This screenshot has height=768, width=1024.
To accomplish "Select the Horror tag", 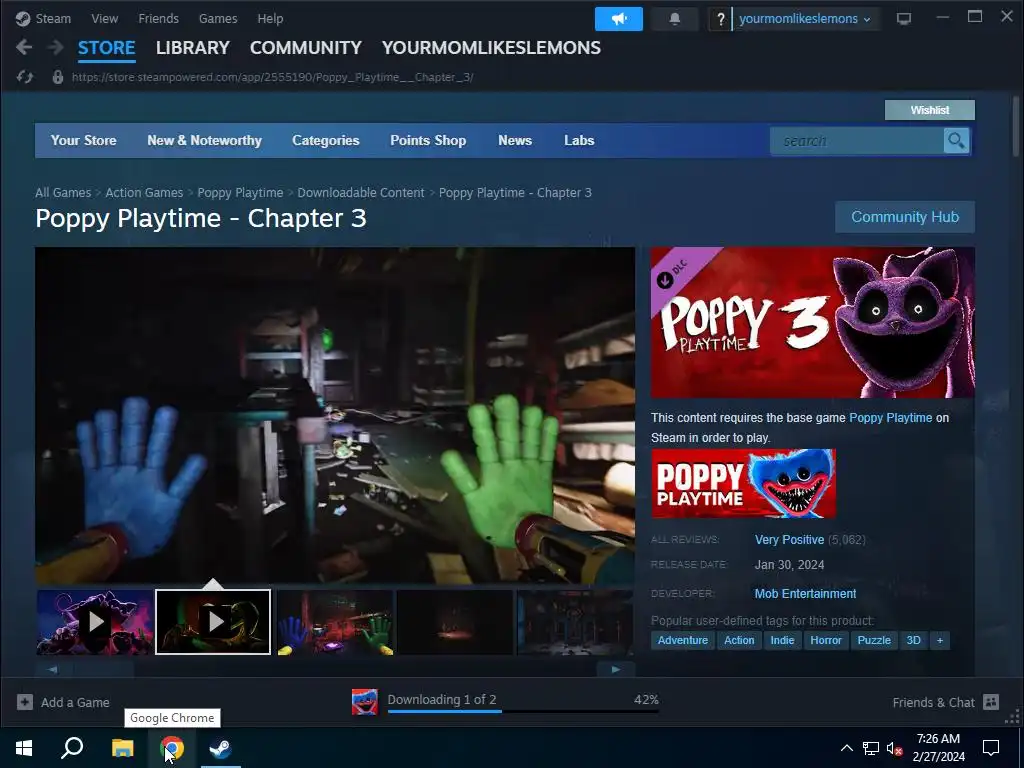I will tap(825, 640).
